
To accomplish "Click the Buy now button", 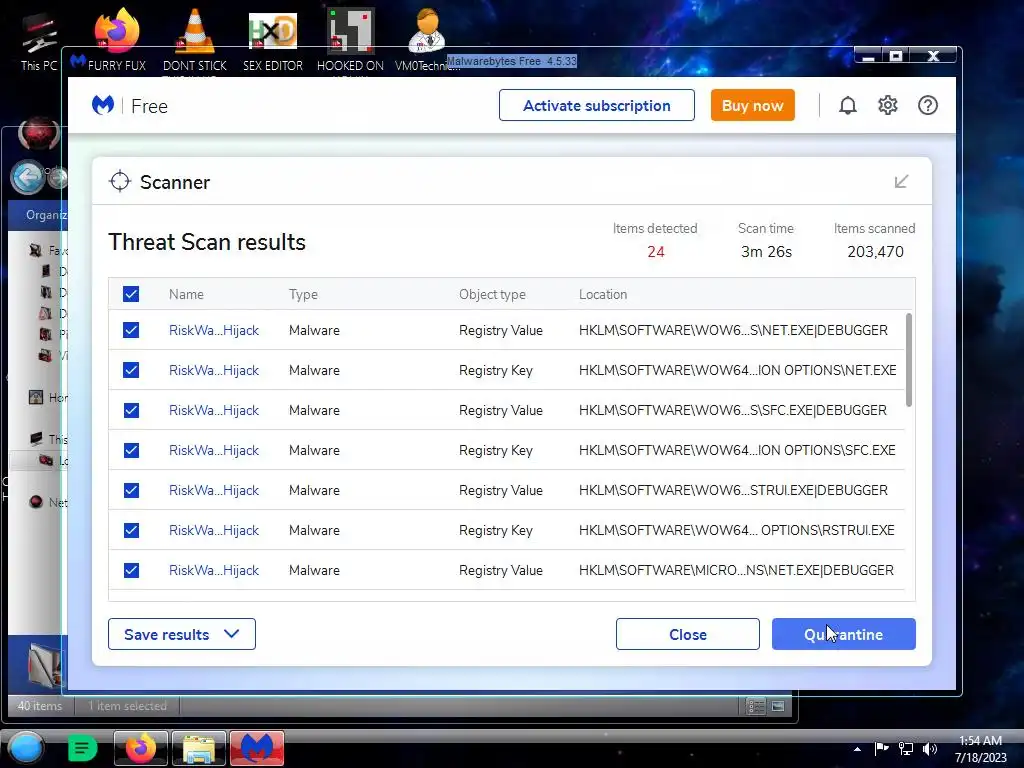I will tap(752, 105).
